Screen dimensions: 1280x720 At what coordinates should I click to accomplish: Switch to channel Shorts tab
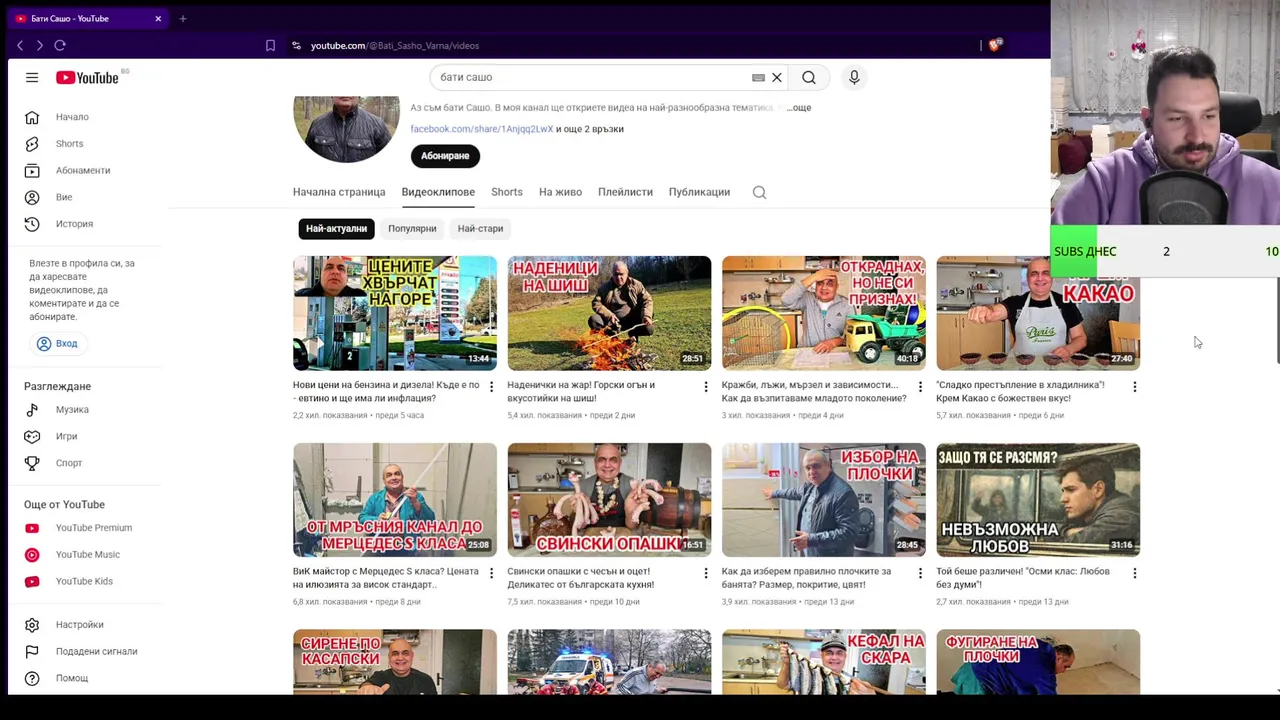507,192
